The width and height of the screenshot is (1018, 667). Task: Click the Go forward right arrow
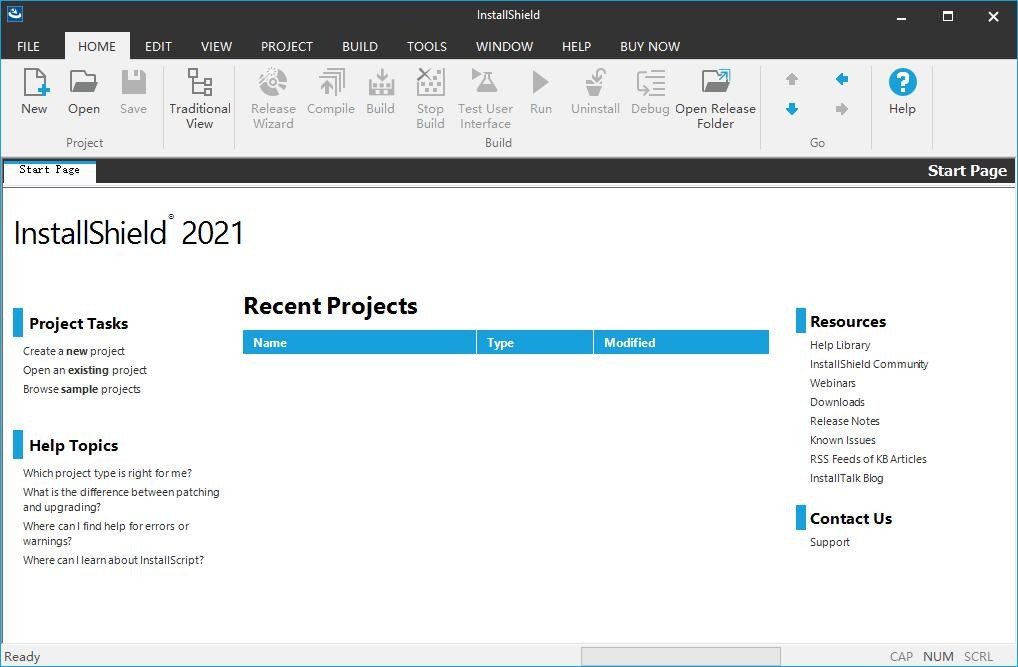tap(842, 108)
